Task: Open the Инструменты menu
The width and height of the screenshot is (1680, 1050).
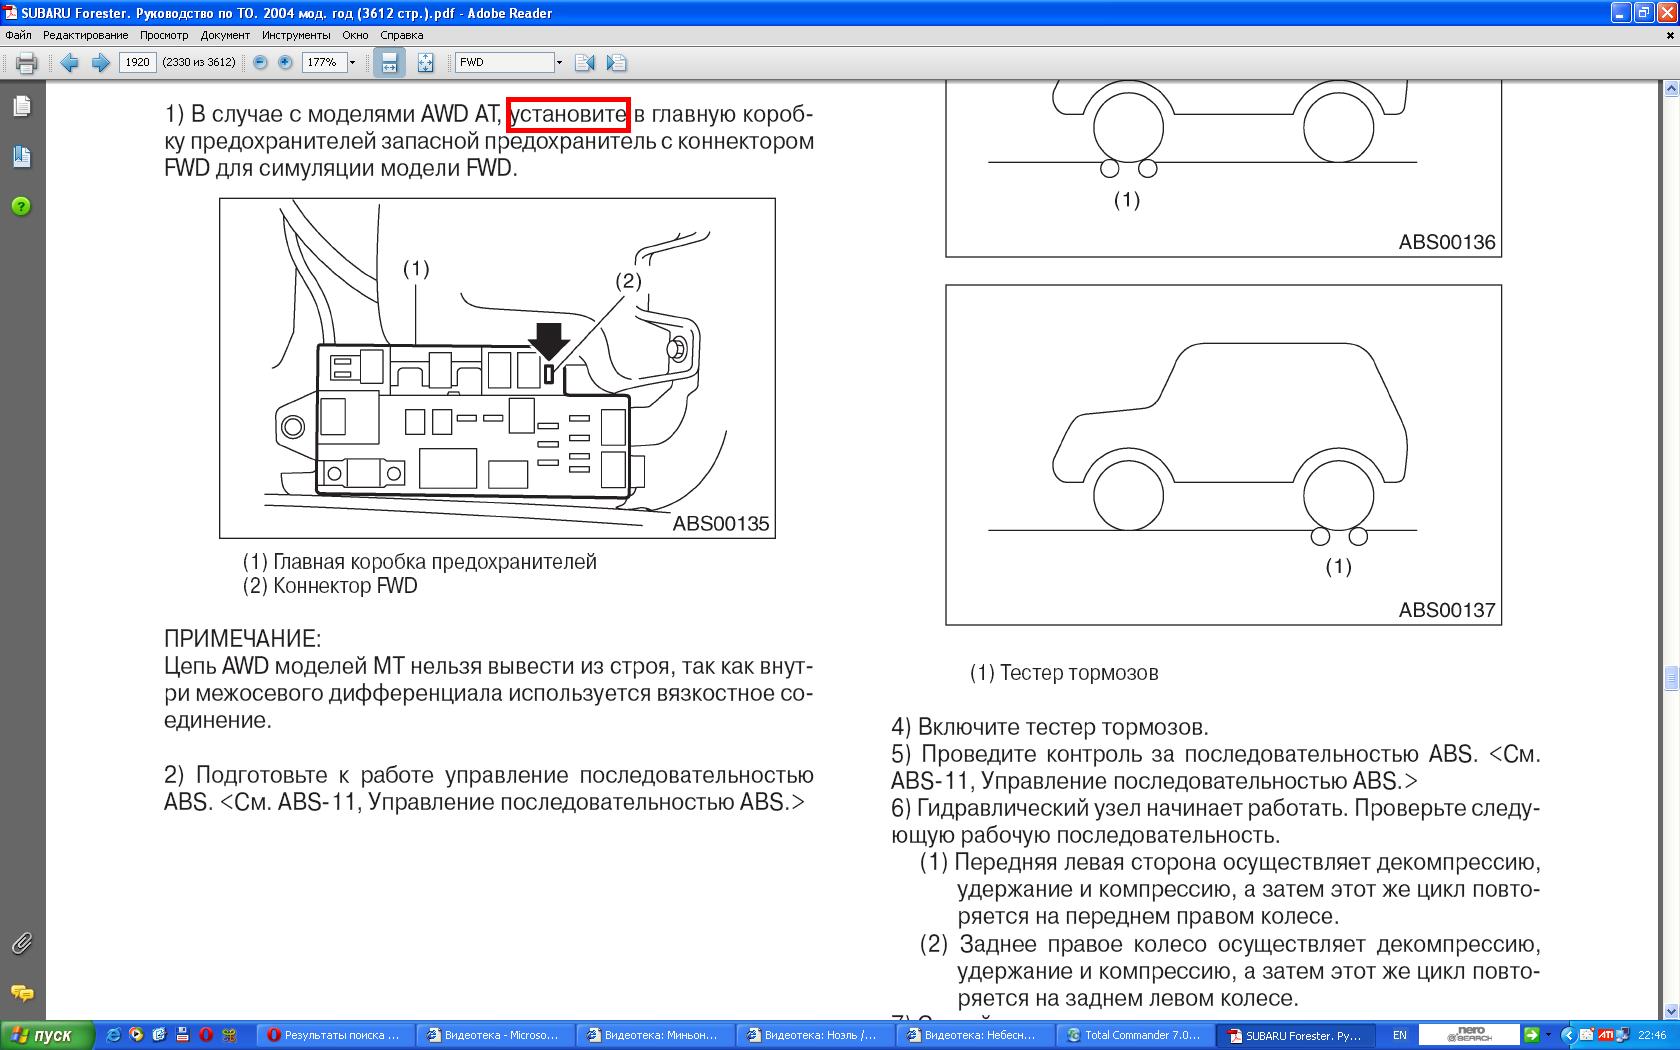Action: 296,35
